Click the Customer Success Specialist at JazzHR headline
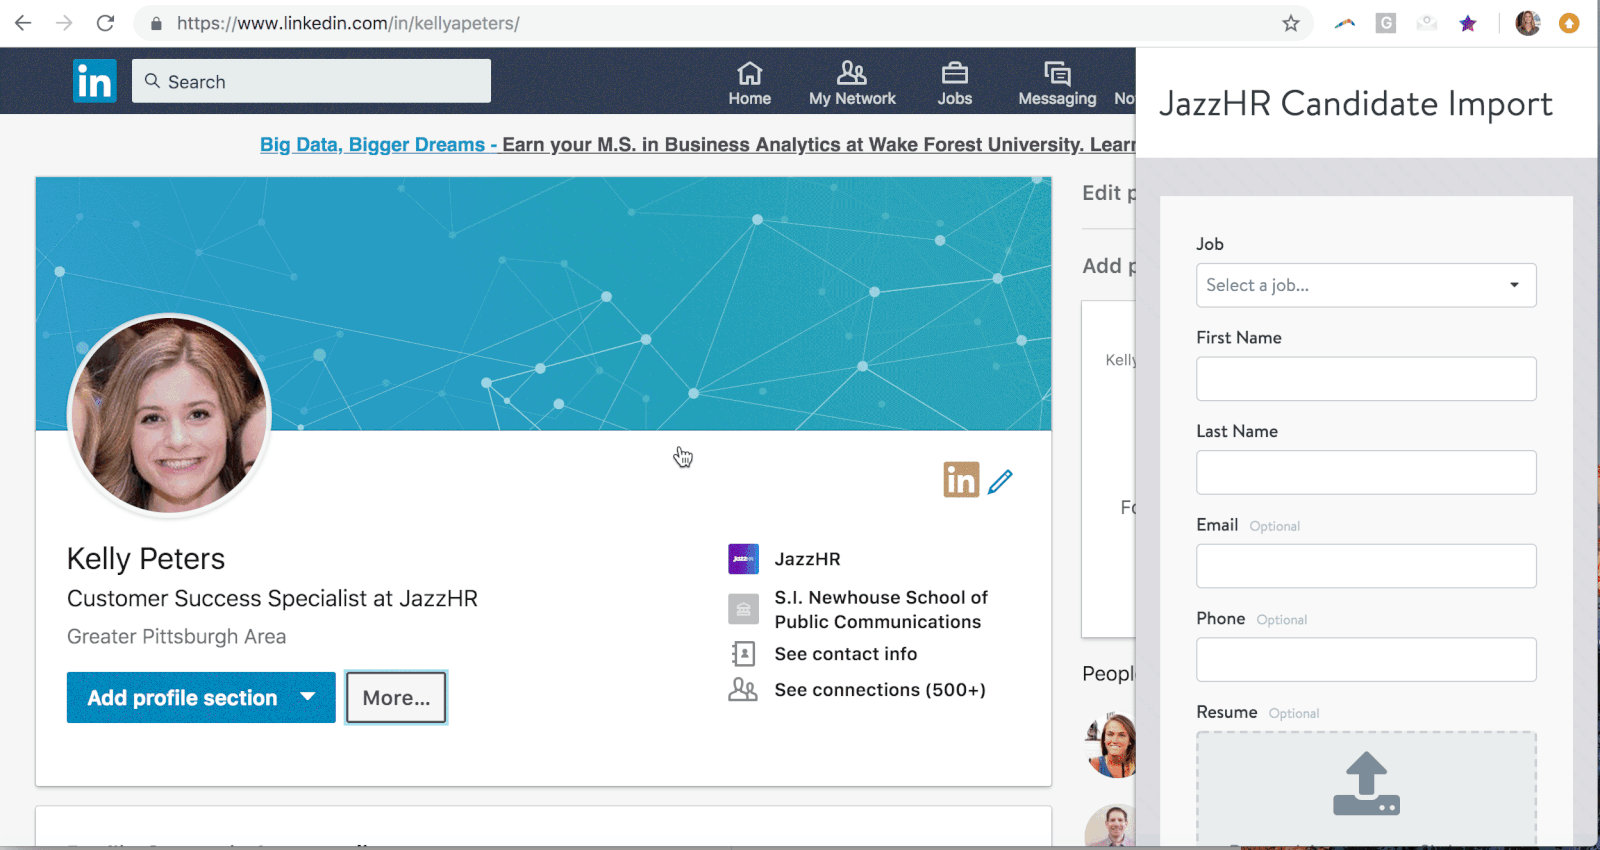This screenshot has height=850, width=1600. tap(272, 599)
